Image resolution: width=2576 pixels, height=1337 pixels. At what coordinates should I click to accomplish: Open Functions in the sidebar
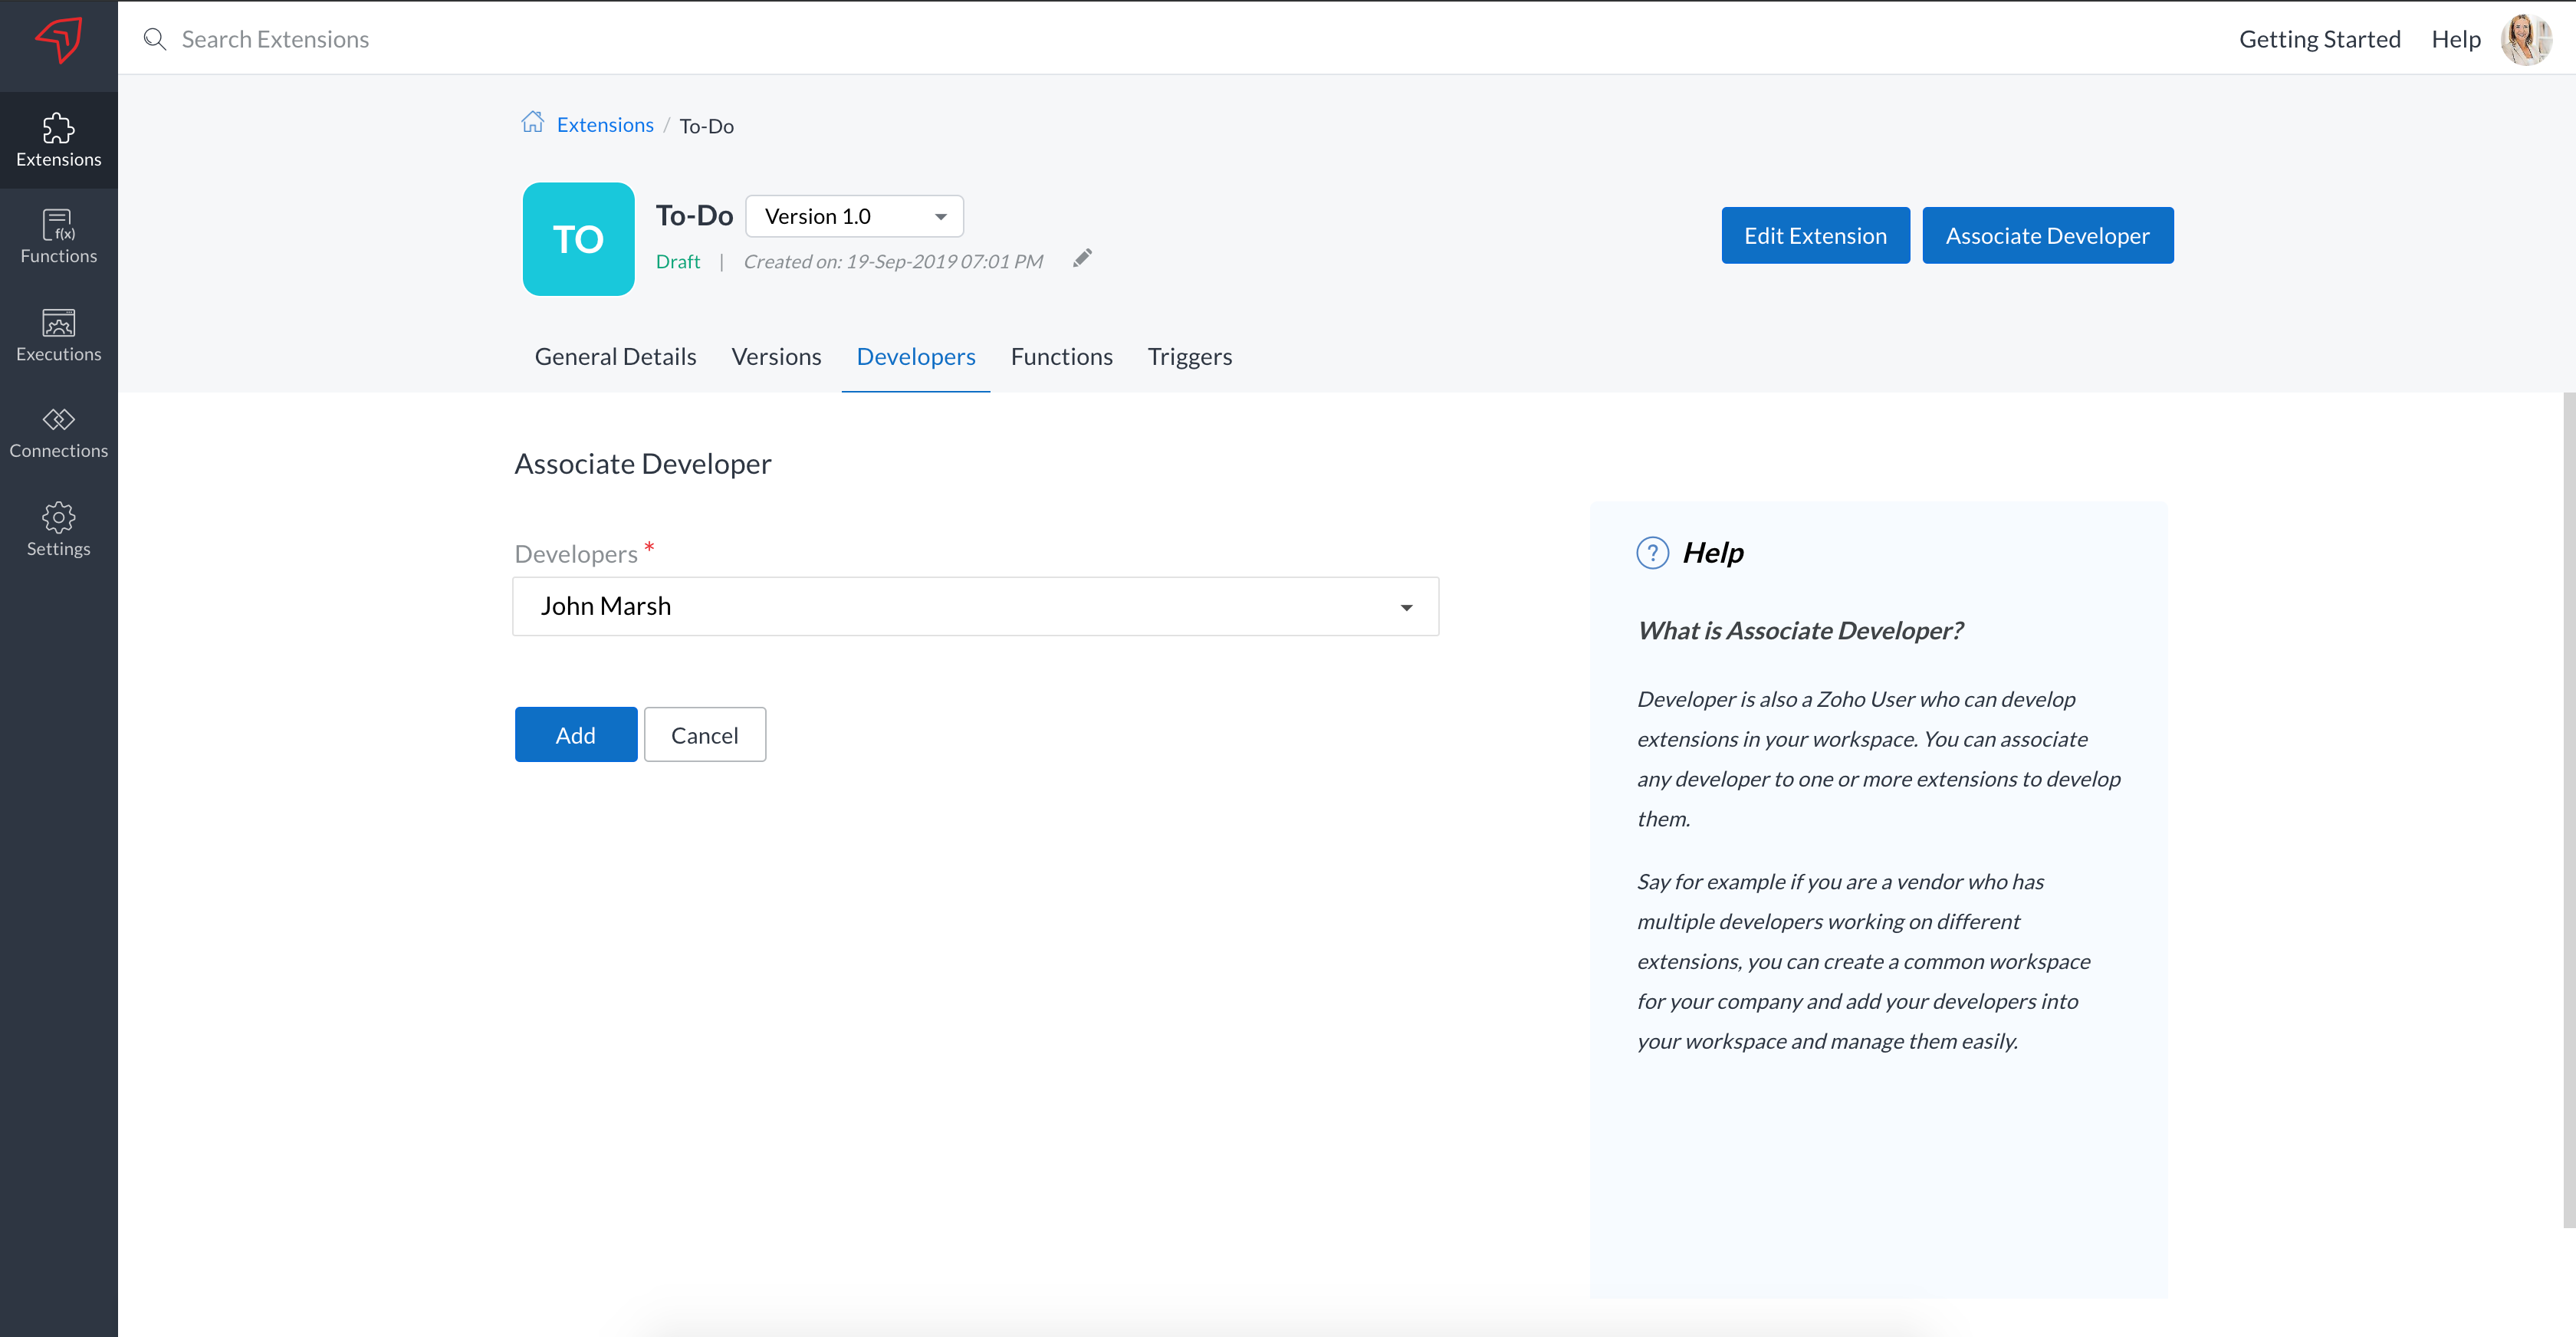[x=58, y=237]
